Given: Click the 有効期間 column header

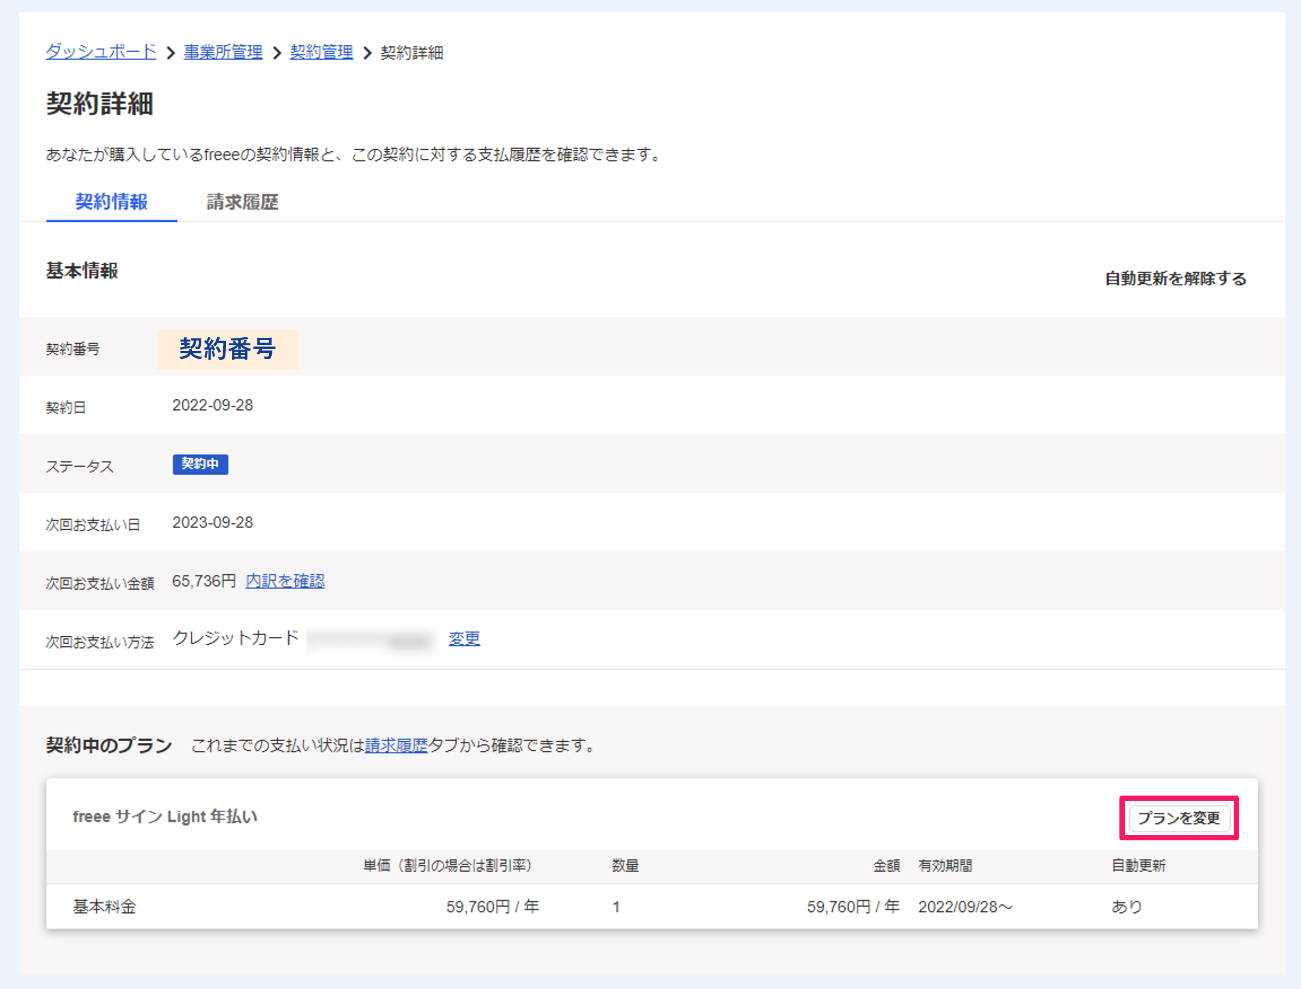Looking at the screenshot, I should (x=946, y=866).
